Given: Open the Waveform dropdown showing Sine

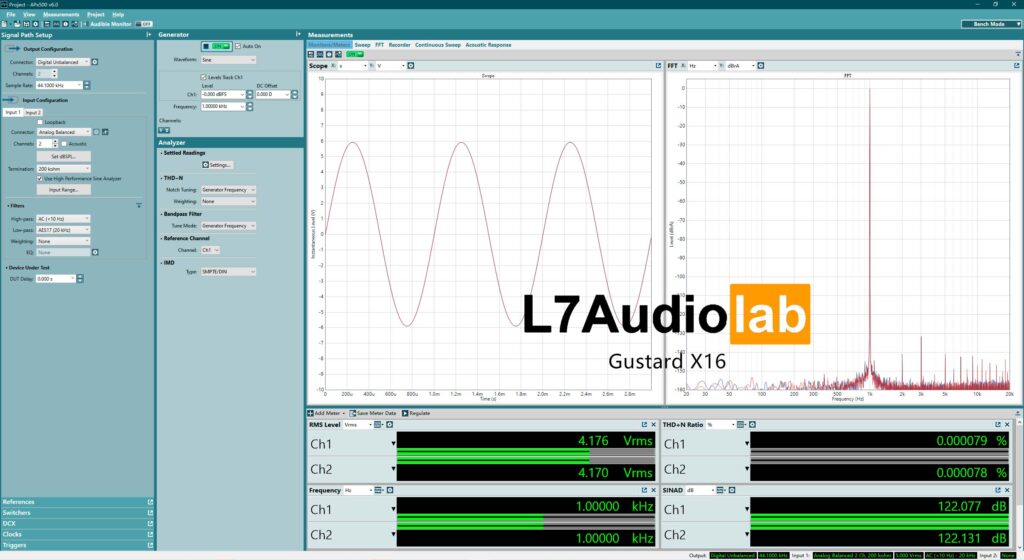Looking at the screenshot, I should pyautogui.click(x=228, y=60).
